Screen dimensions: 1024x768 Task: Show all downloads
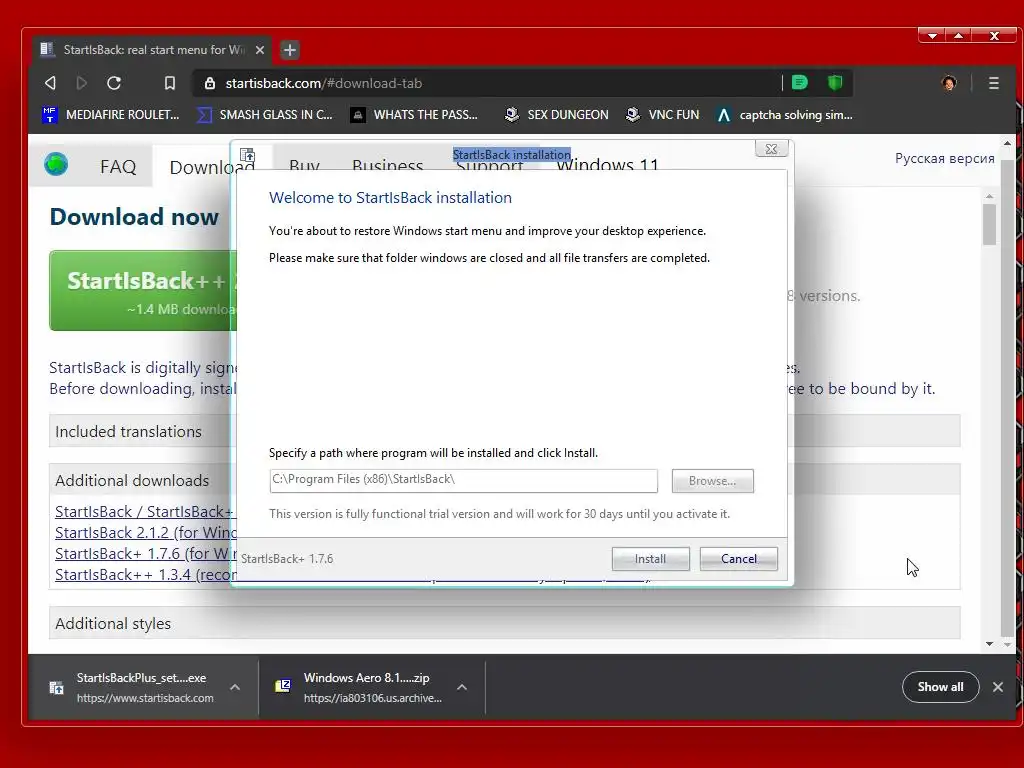click(940, 687)
